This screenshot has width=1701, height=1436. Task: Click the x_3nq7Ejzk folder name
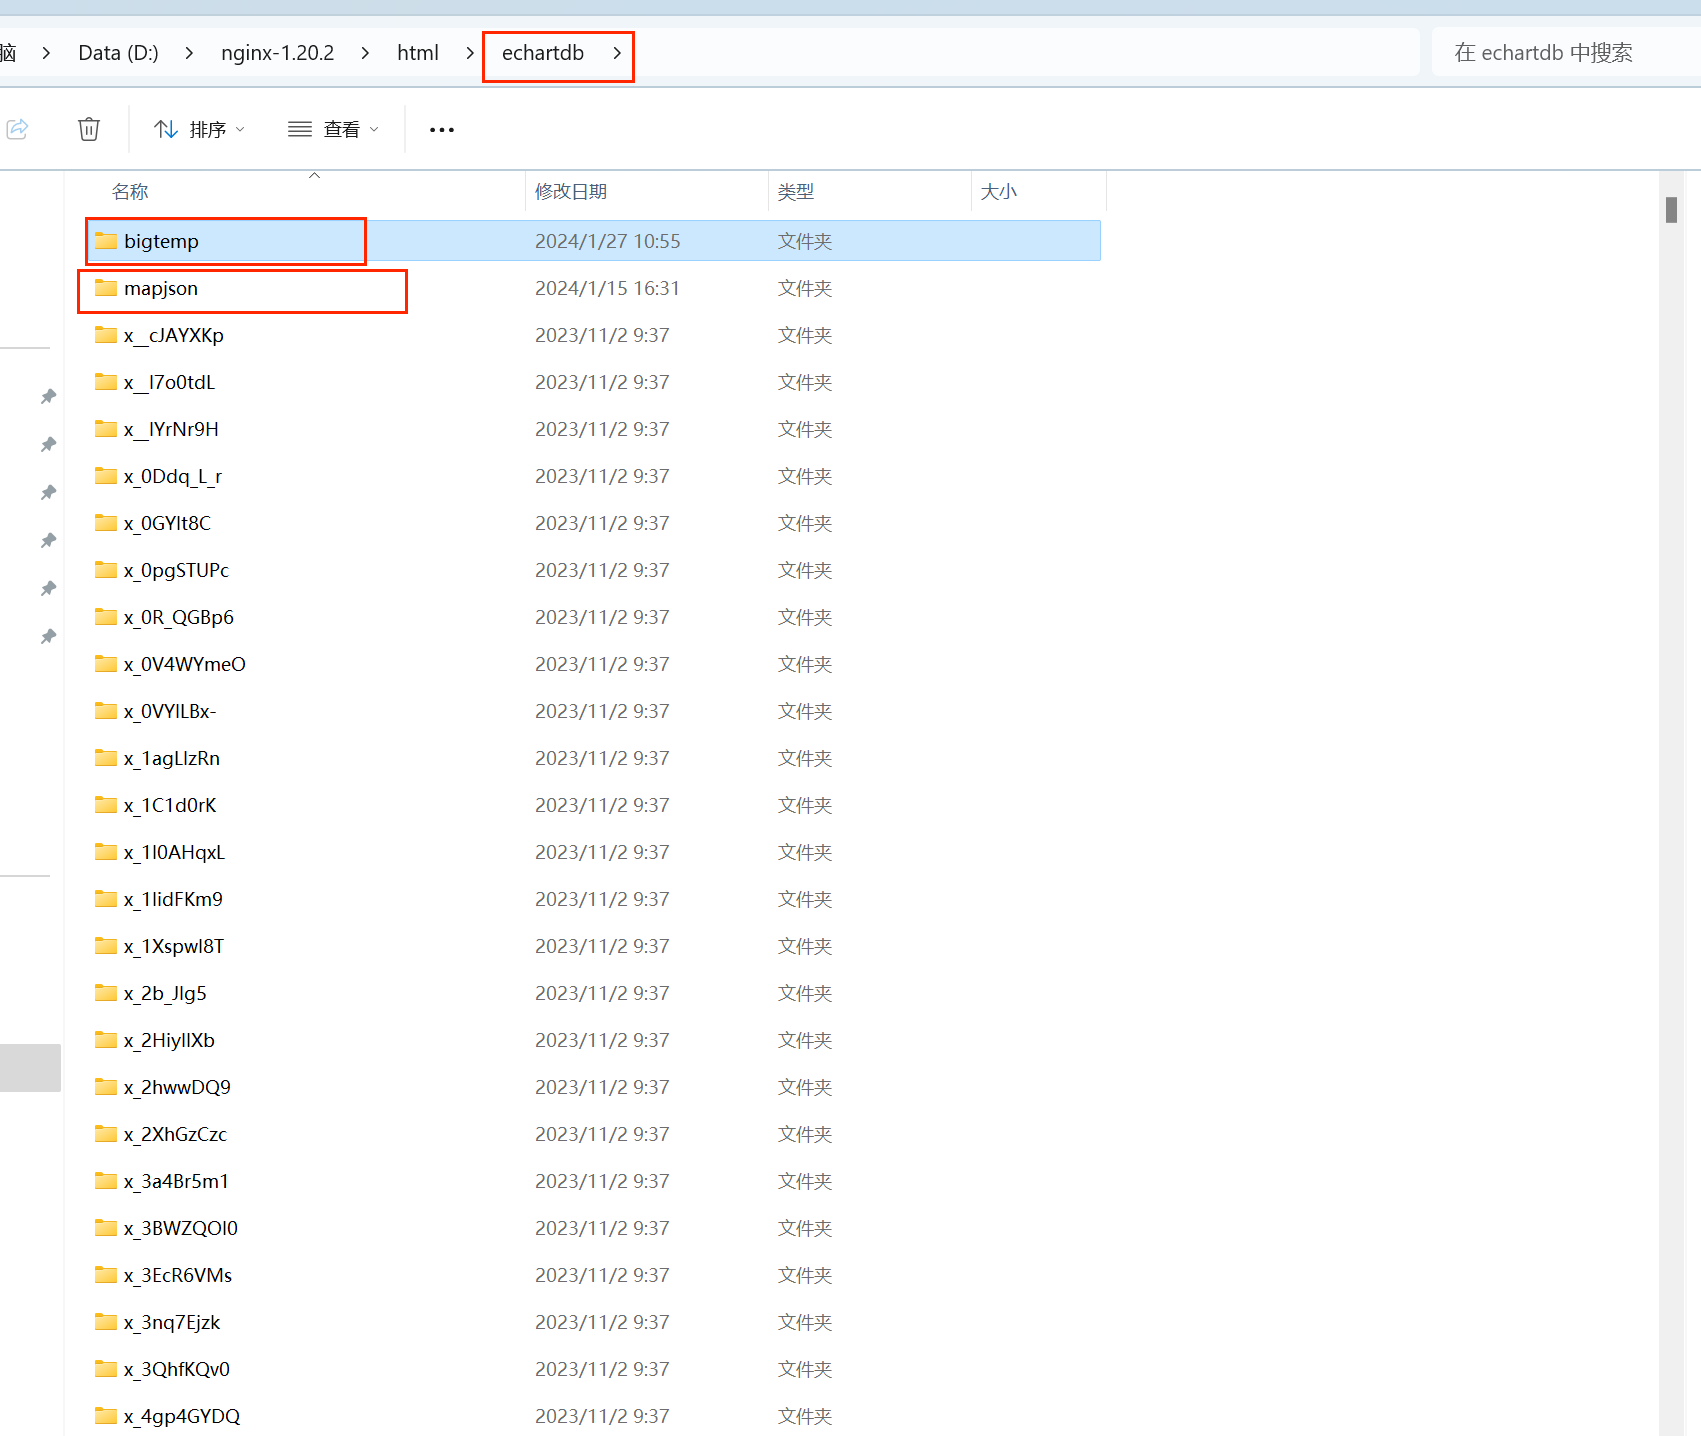coord(172,1322)
